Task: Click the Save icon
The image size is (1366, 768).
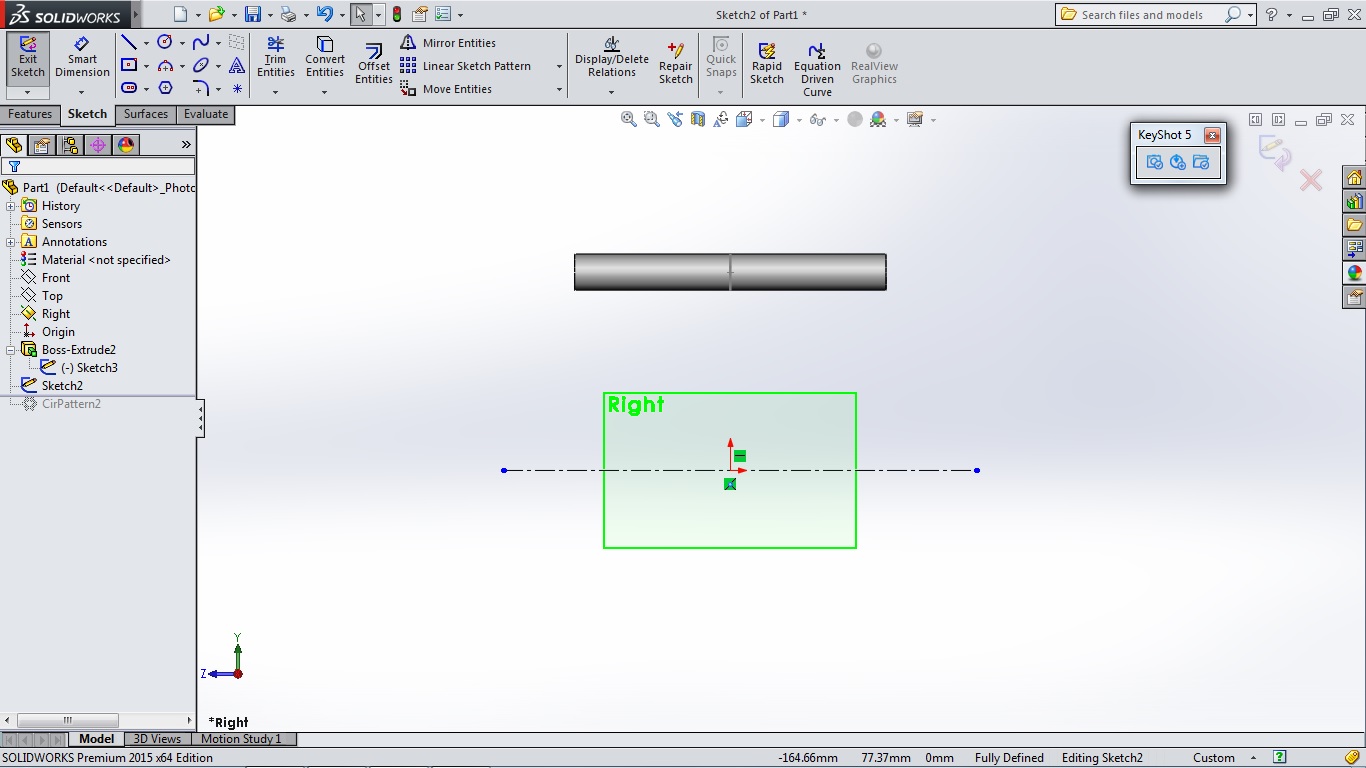Action: click(x=253, y=14)
